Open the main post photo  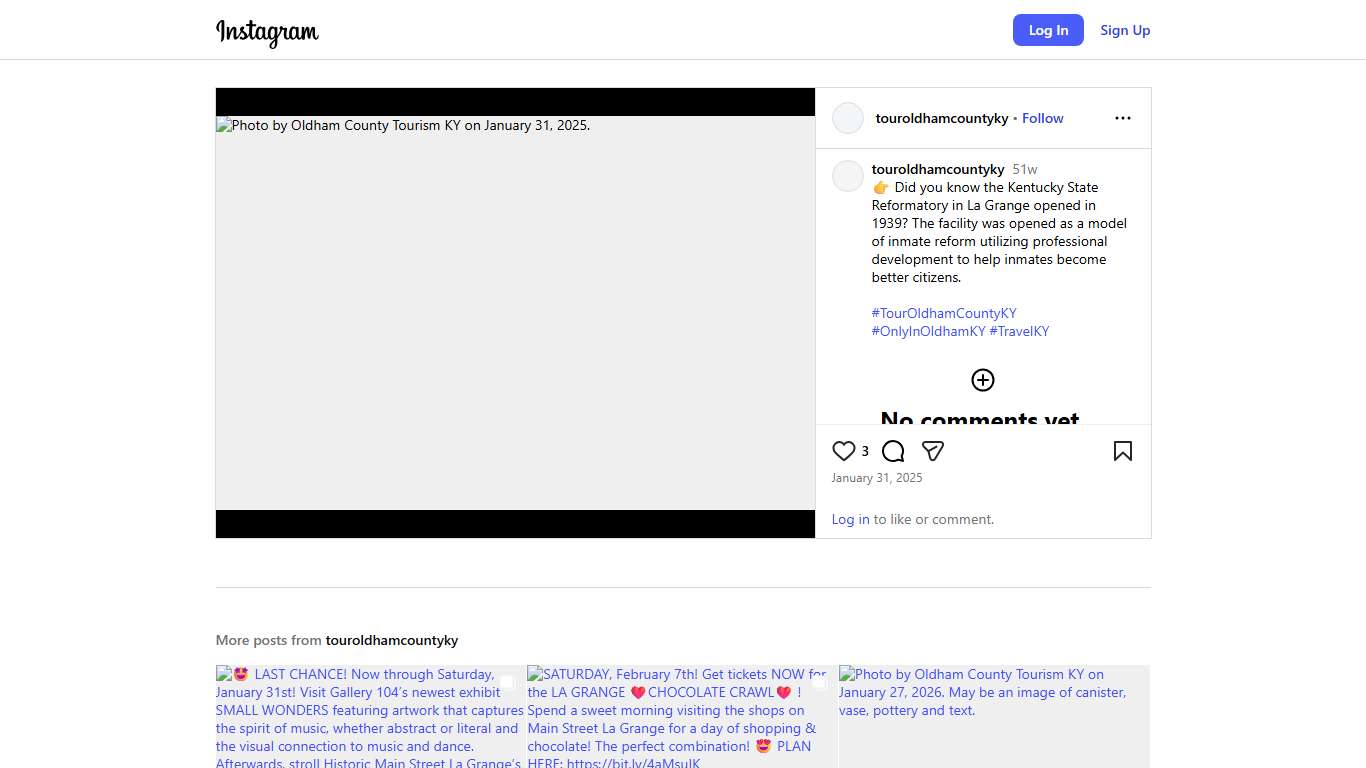point(515,313)
